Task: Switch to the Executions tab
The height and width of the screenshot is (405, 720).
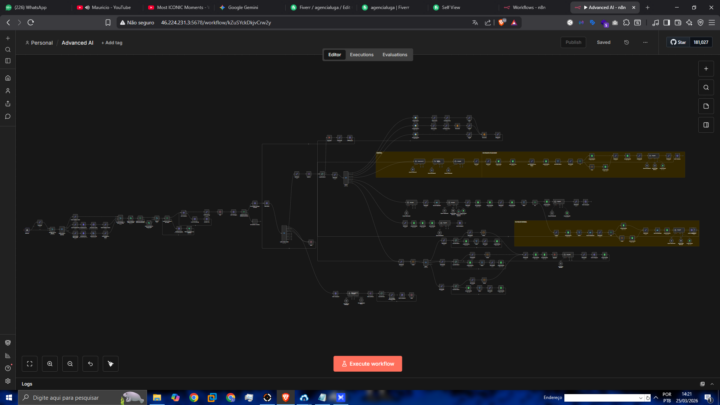Action: 361,54
